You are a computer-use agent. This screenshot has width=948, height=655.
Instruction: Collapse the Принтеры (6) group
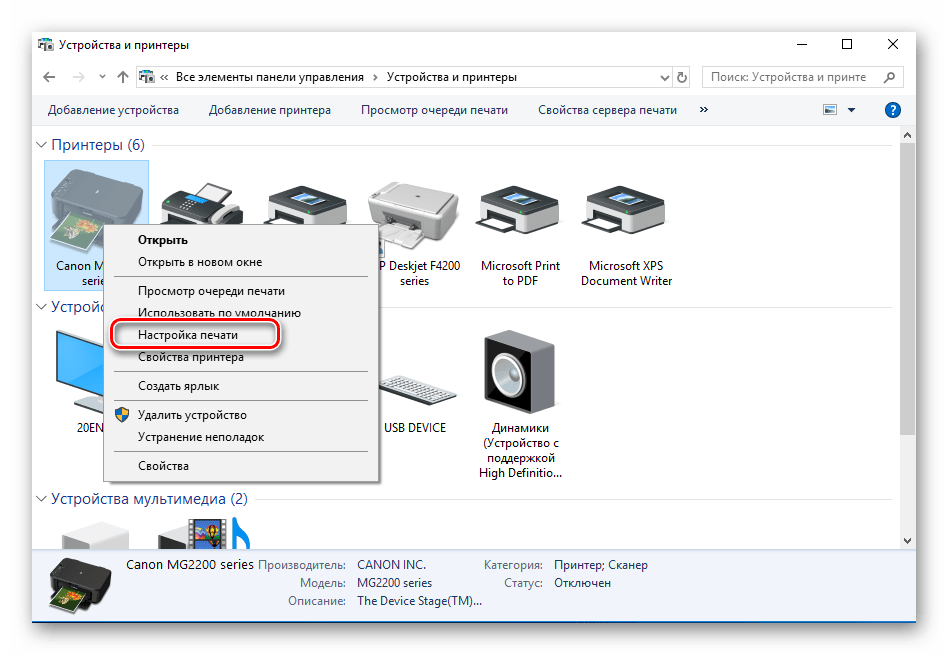click(x=43, y=146)
